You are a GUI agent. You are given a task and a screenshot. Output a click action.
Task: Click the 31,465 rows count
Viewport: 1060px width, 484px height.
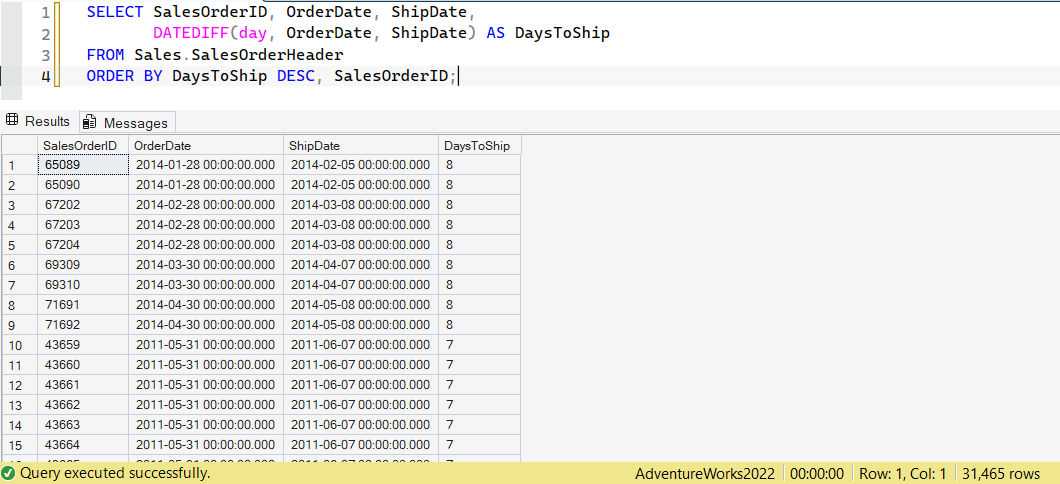[1001, 473]
